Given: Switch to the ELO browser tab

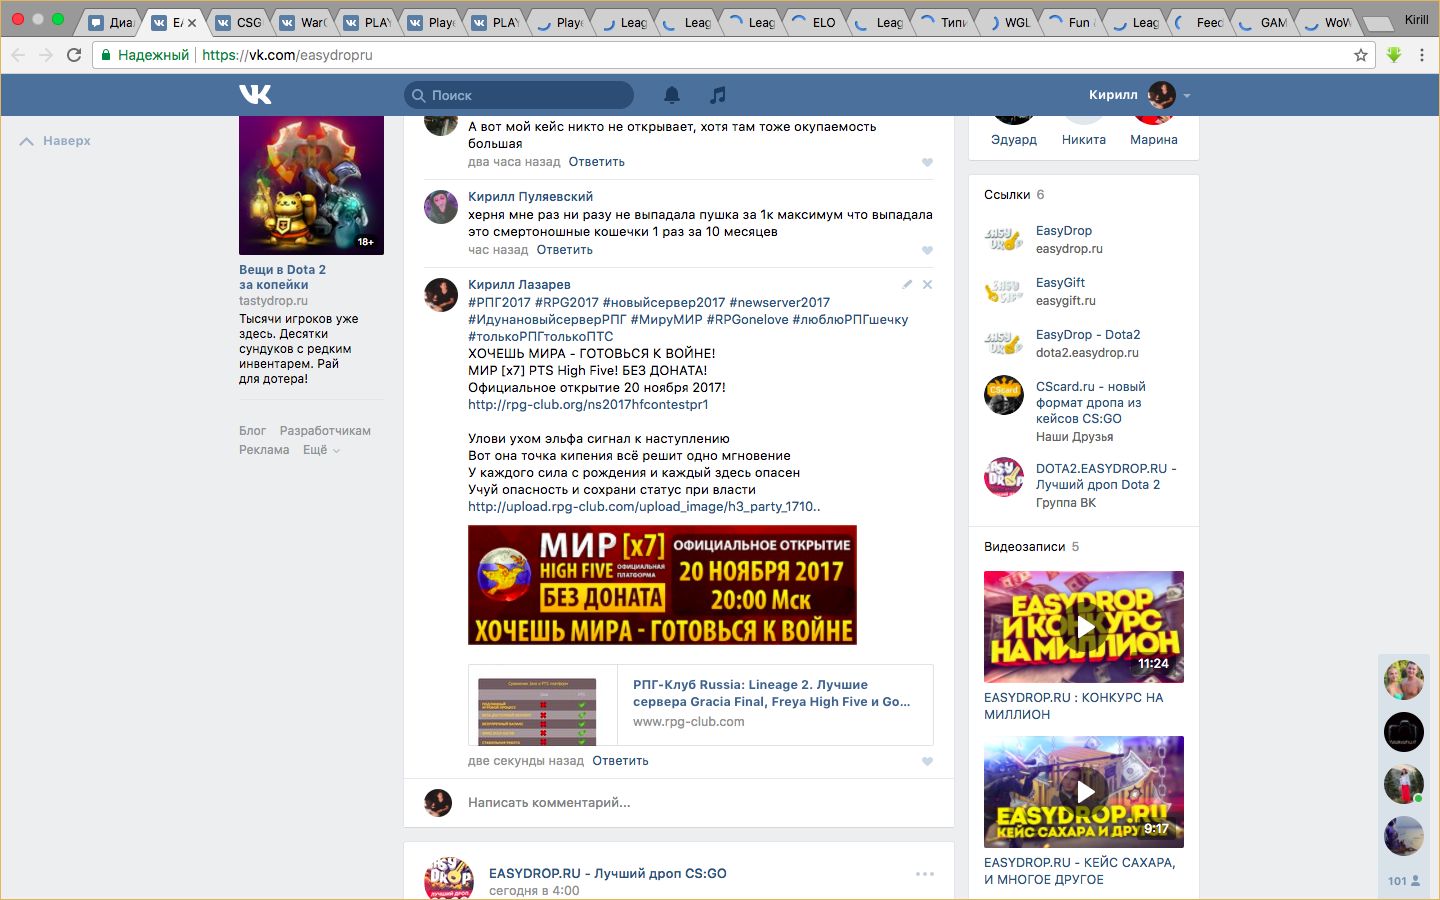Looking at the screenshot, I should (x=816, y=22).
